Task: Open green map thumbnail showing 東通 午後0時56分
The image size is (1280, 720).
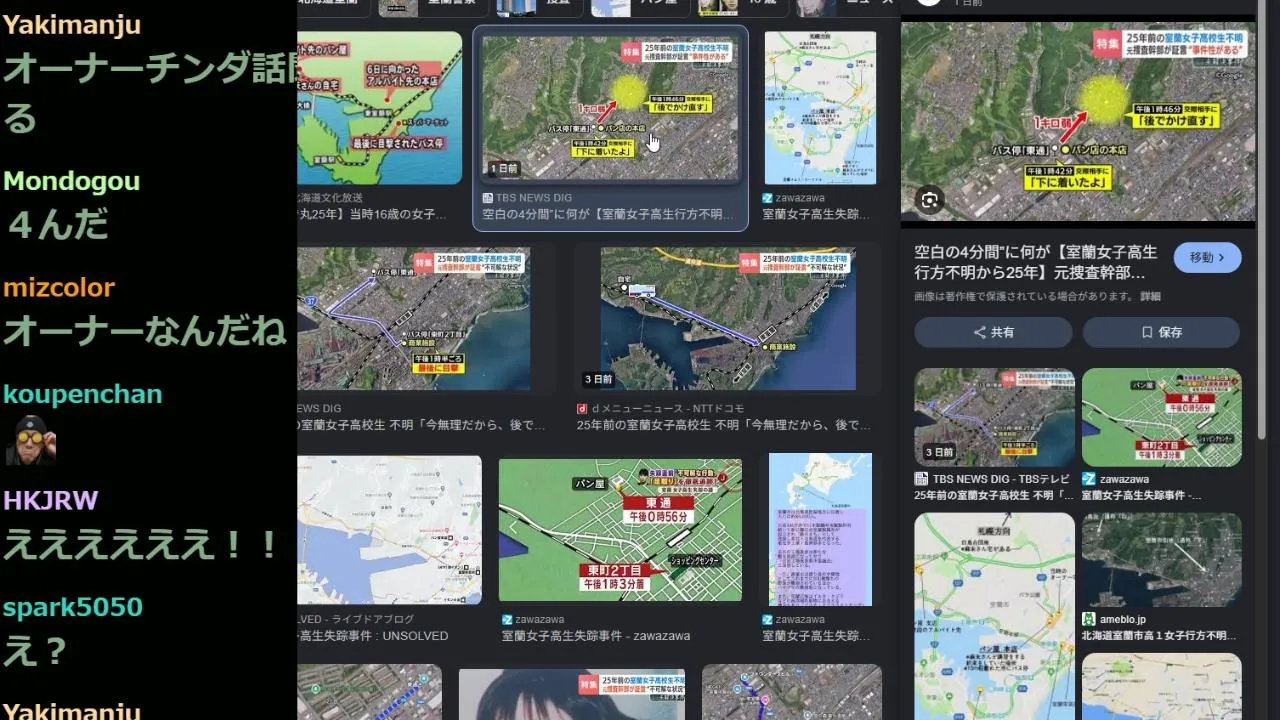Action: tap(620, 530)
